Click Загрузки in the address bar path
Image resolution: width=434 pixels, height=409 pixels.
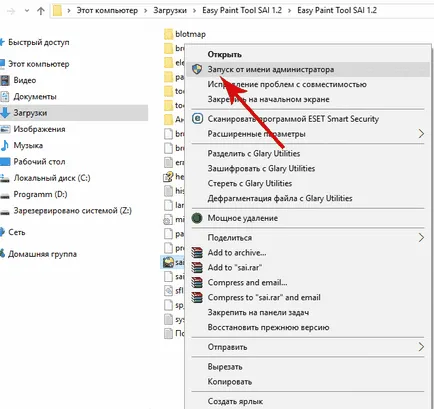coord(170,10)
